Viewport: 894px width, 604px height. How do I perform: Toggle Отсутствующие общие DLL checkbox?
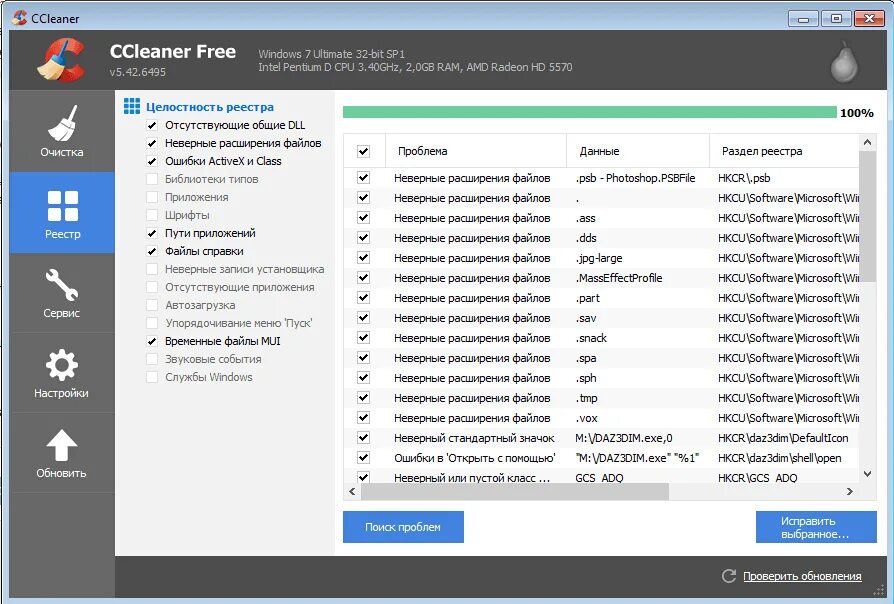(x=152, y=125)
